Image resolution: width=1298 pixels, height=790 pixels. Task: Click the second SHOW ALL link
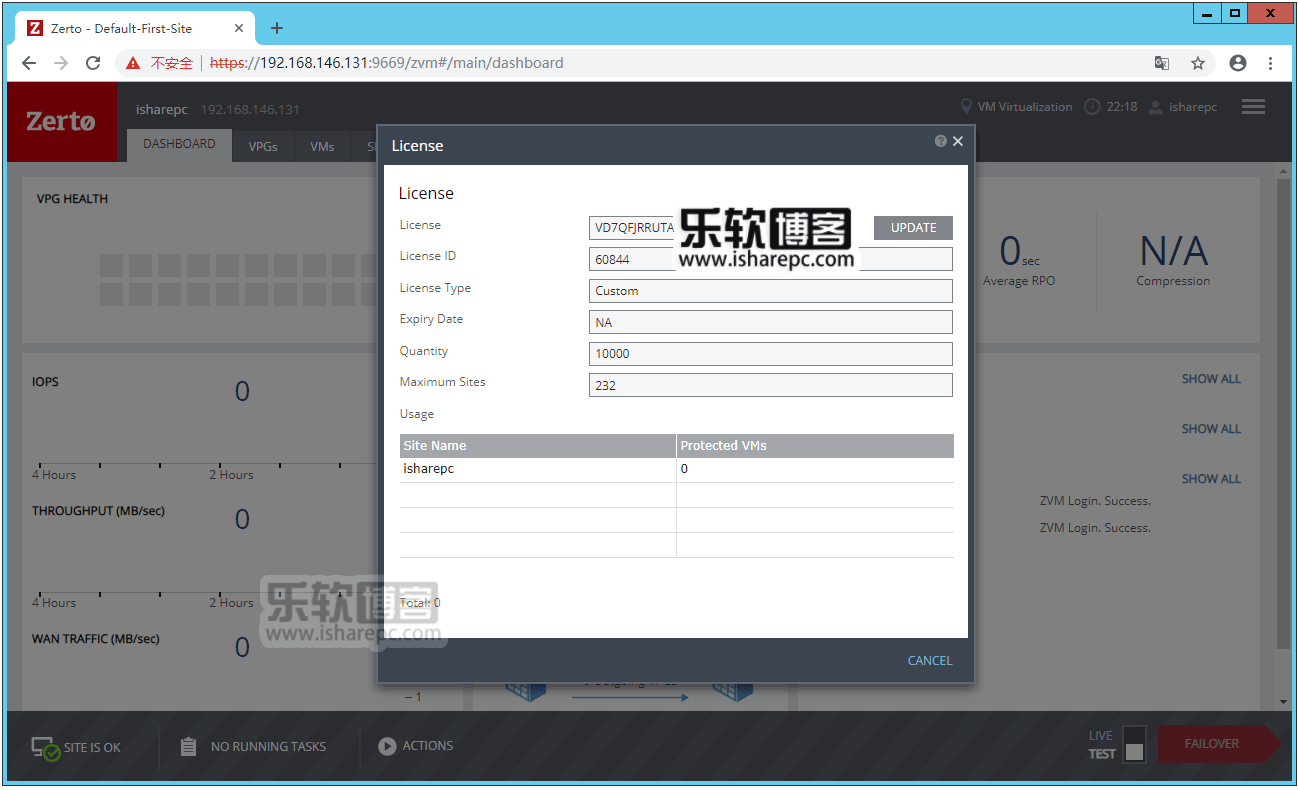1211,429
